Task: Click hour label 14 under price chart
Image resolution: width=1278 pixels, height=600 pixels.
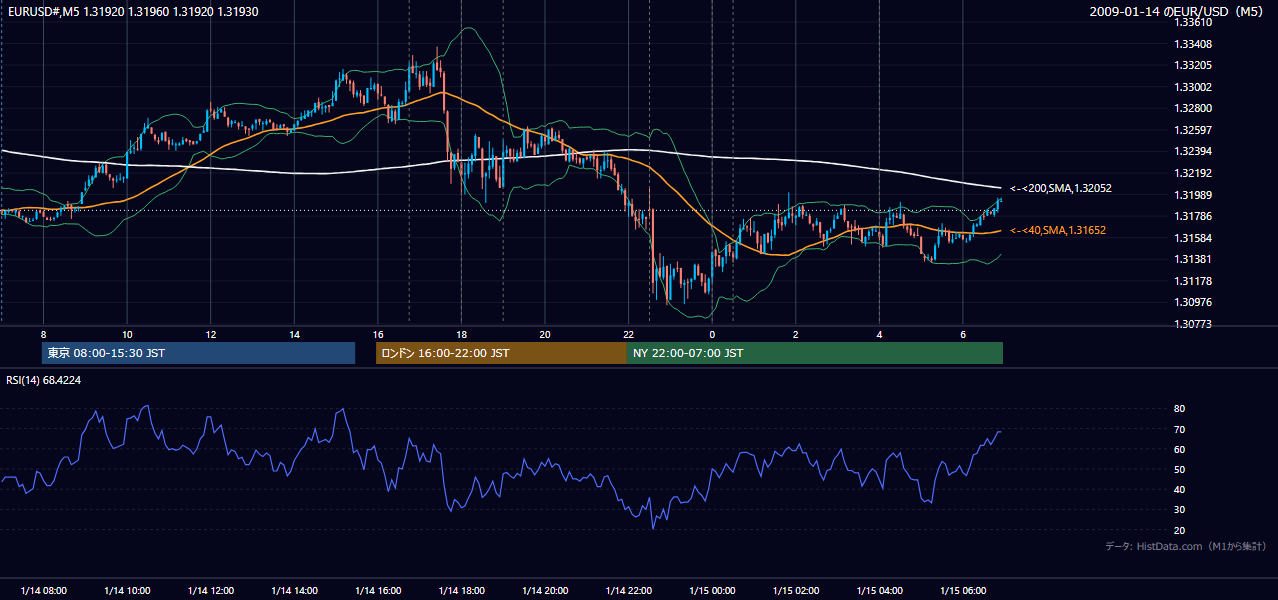Action: [294, 334]
